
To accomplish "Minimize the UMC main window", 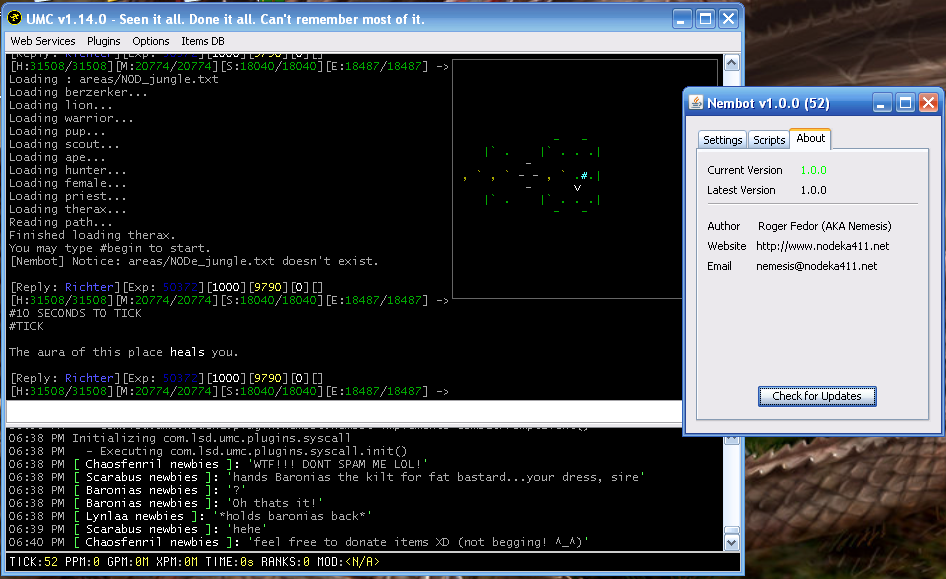I will [x=682, y=19].
